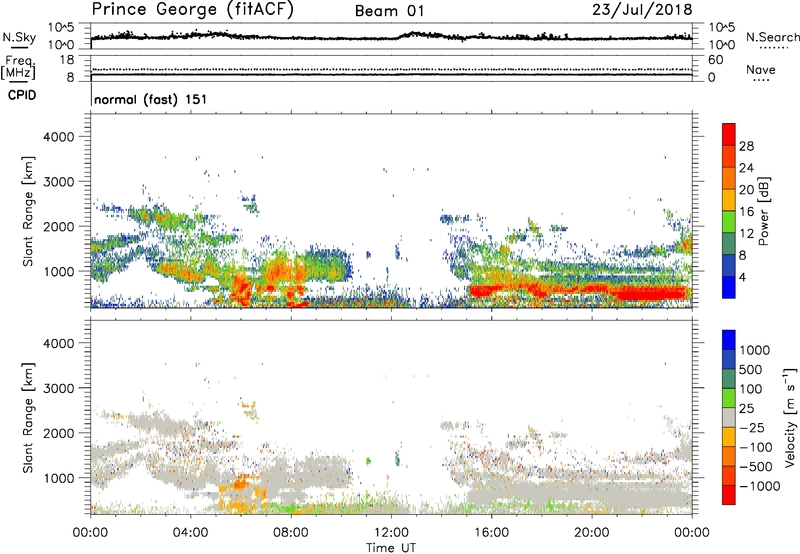Image resolution: width=800 pixels, height=554 pixels.
Task: Click the orange negative-velocity patch near 06:00
Action: 242,491
